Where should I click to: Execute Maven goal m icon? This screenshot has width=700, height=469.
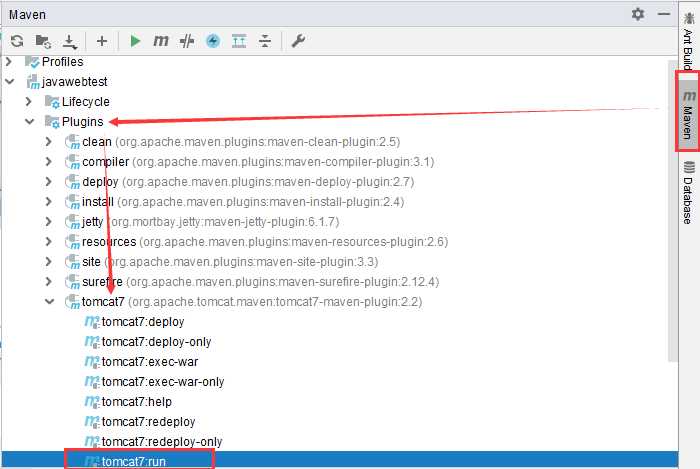(x=161, y=41)
